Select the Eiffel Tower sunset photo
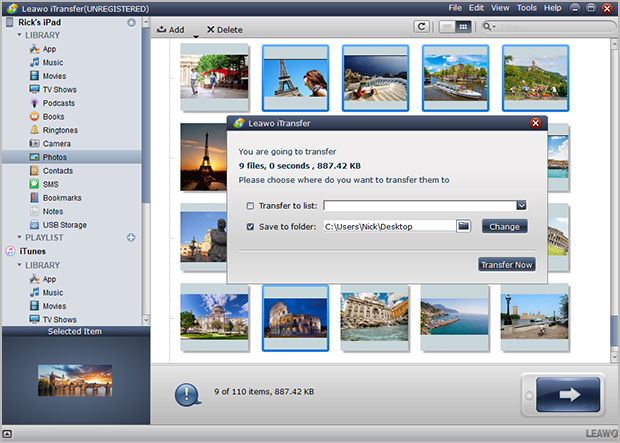Image resolution: width=620 pixels, height=443 pixels. pyautogui.click(x=204, y=157)
